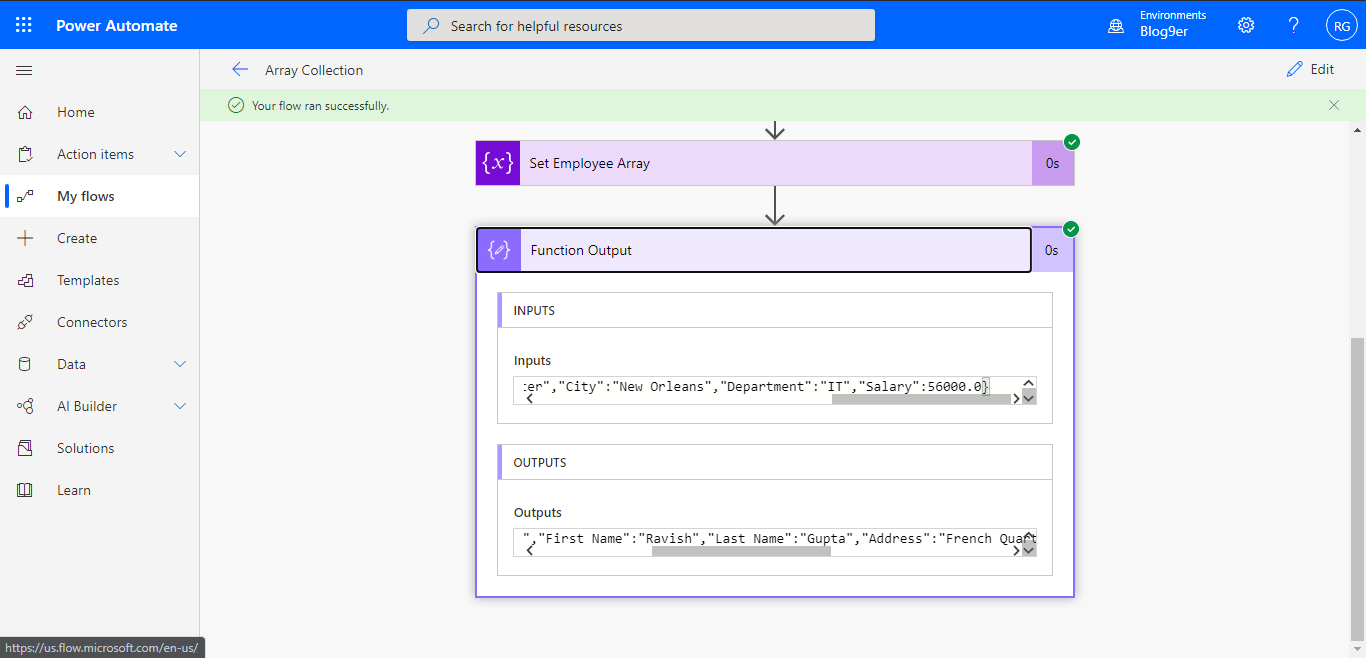
Task: Click the Create plus icon
Action: click(25, 238)
